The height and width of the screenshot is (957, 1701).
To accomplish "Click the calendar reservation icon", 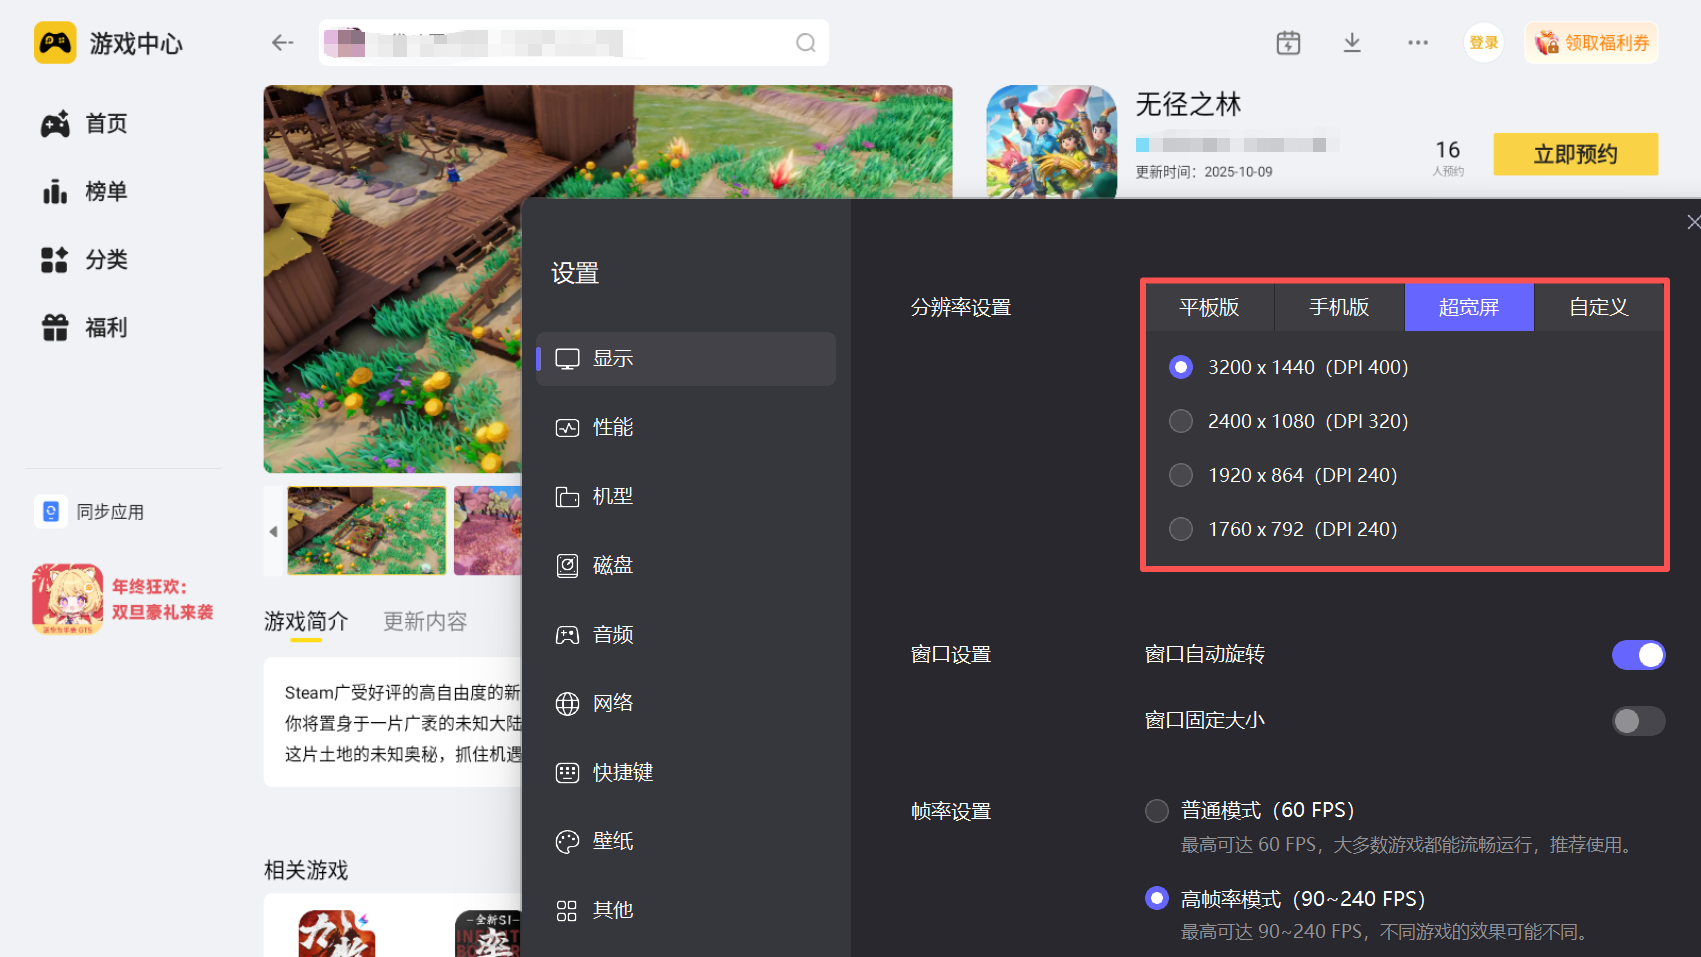I will (1288, 42).
